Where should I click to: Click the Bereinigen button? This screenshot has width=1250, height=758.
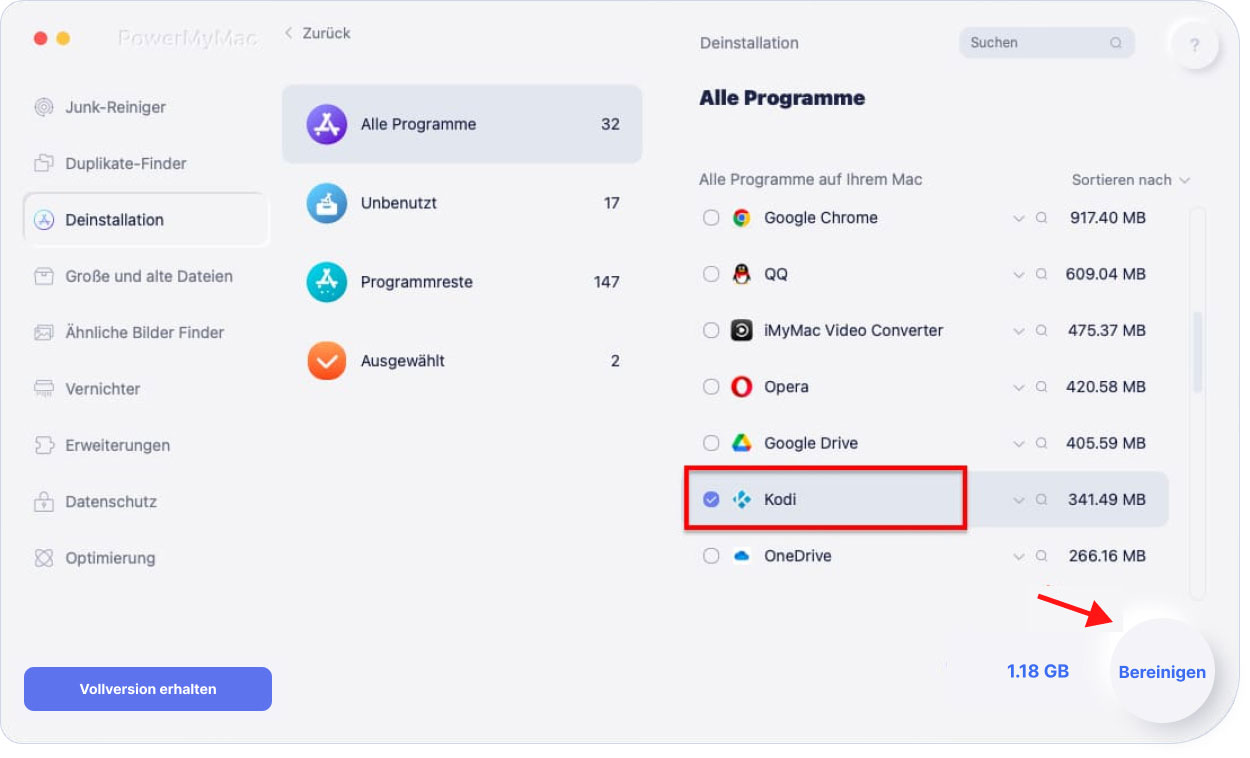pyautogui.click(x=1162, y=672)
